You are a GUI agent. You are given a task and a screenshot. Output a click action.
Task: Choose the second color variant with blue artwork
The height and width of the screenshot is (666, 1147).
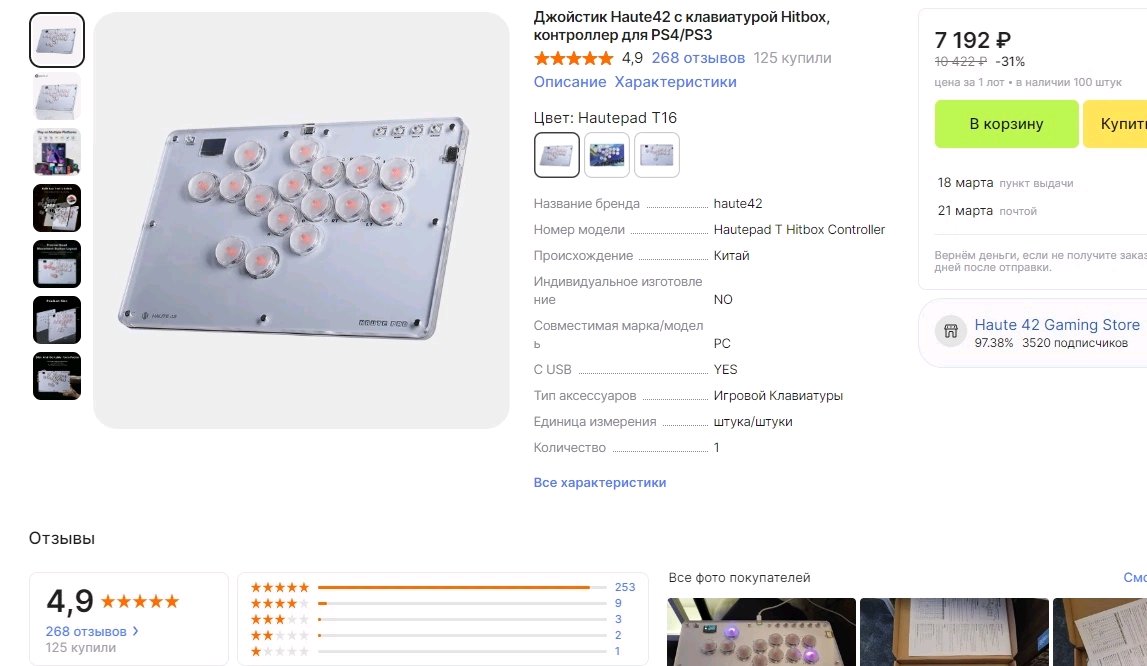tap(607, 154)
